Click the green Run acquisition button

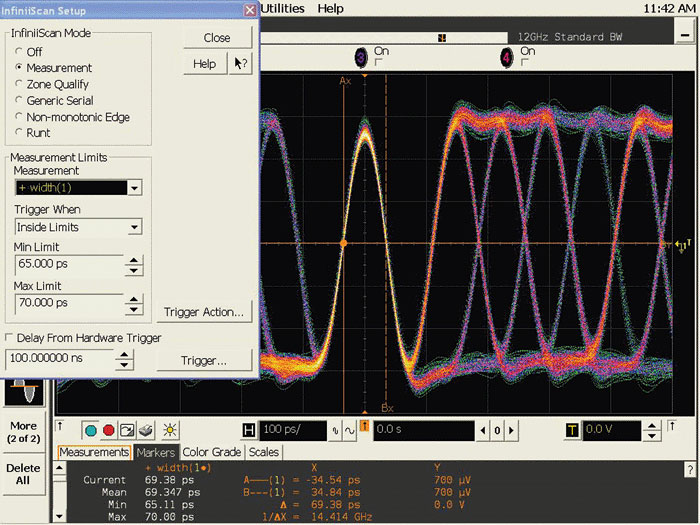click(91, 430)
